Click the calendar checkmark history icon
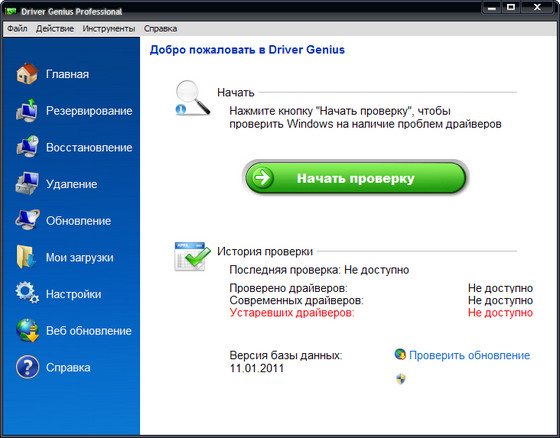Screen dimensions: 560x438 pyautogui.click(x=192, y=257)
